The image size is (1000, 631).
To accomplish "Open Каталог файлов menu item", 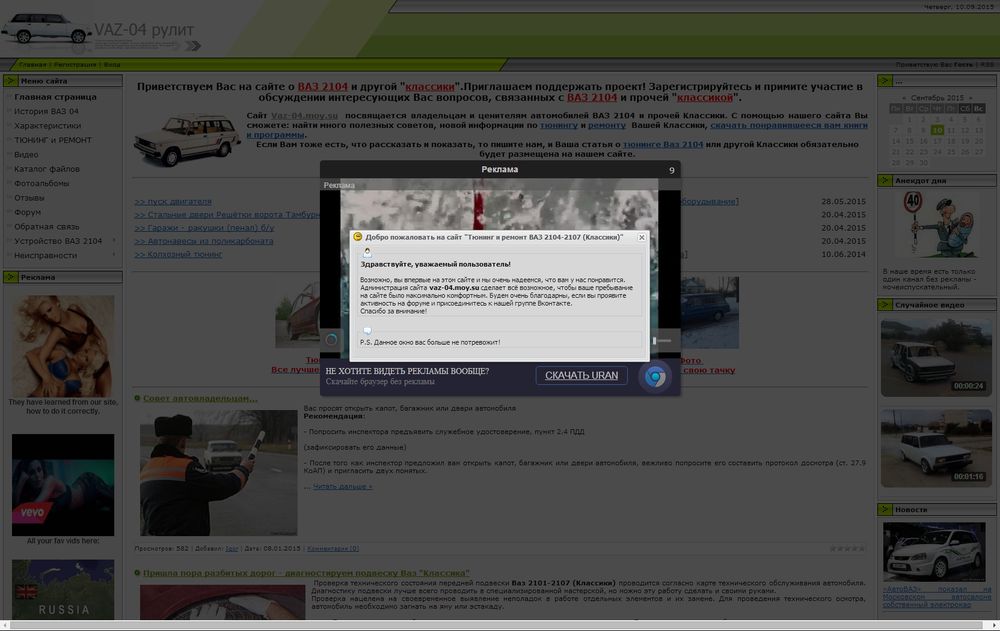I will tap(47, 169).
